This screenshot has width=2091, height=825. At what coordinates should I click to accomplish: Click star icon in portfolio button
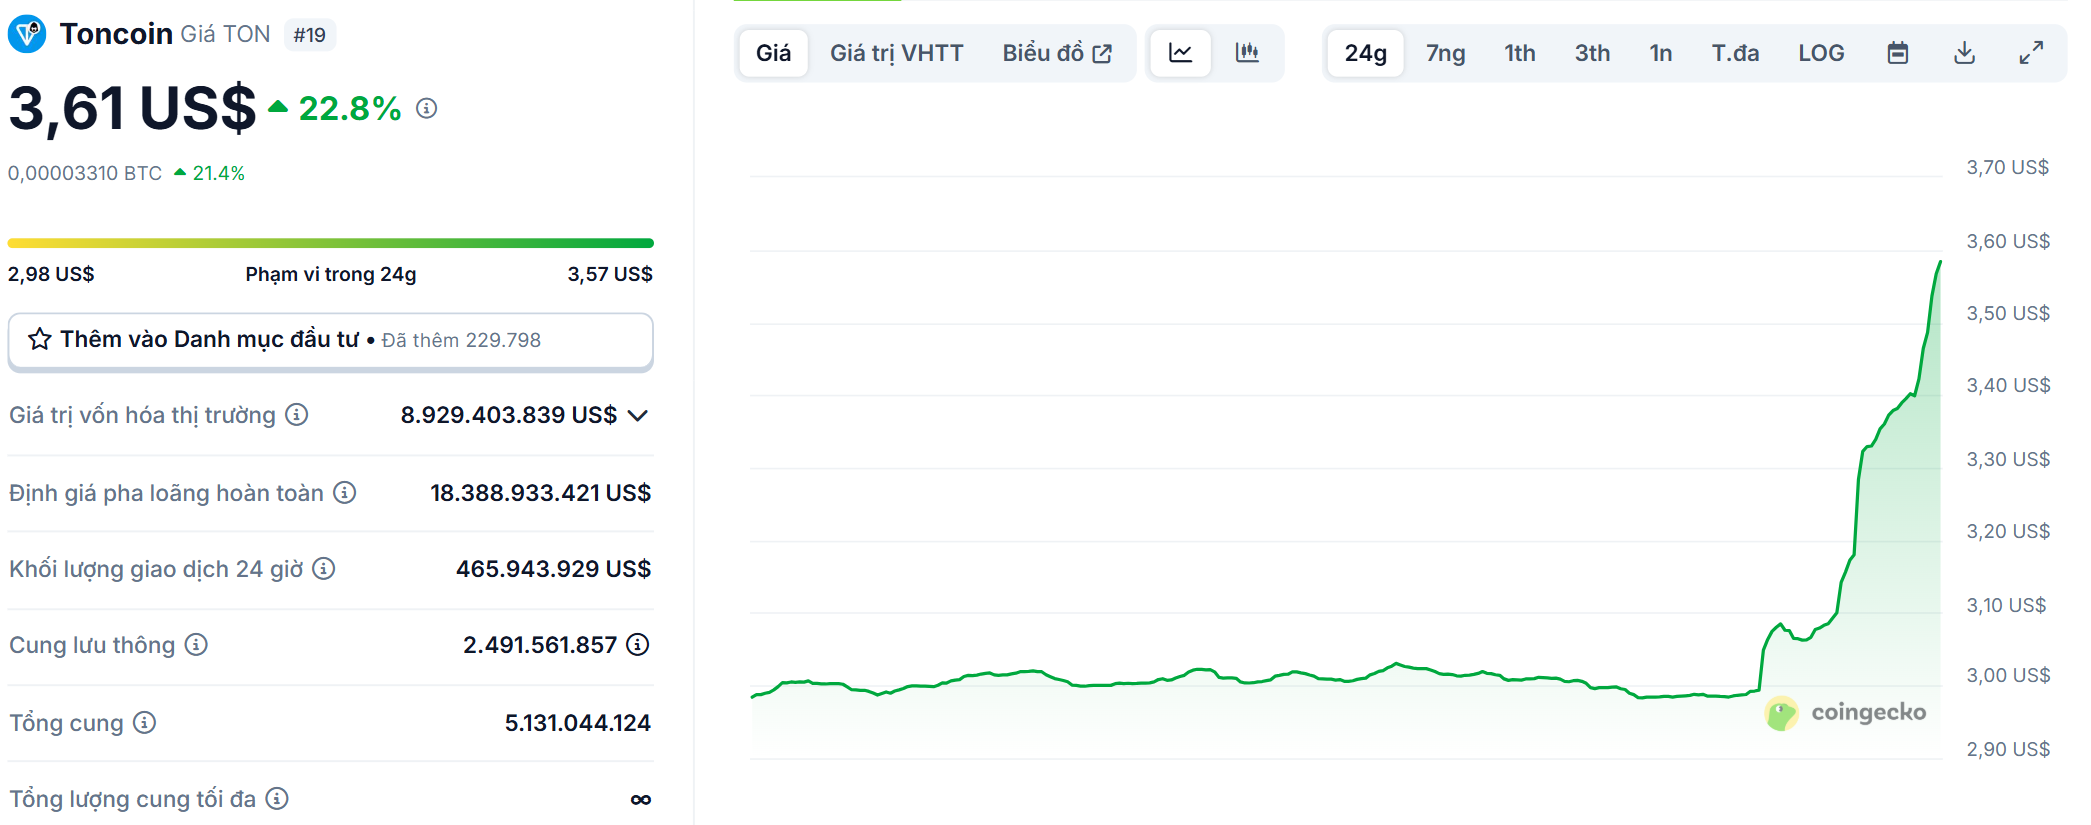click(40, 340)
